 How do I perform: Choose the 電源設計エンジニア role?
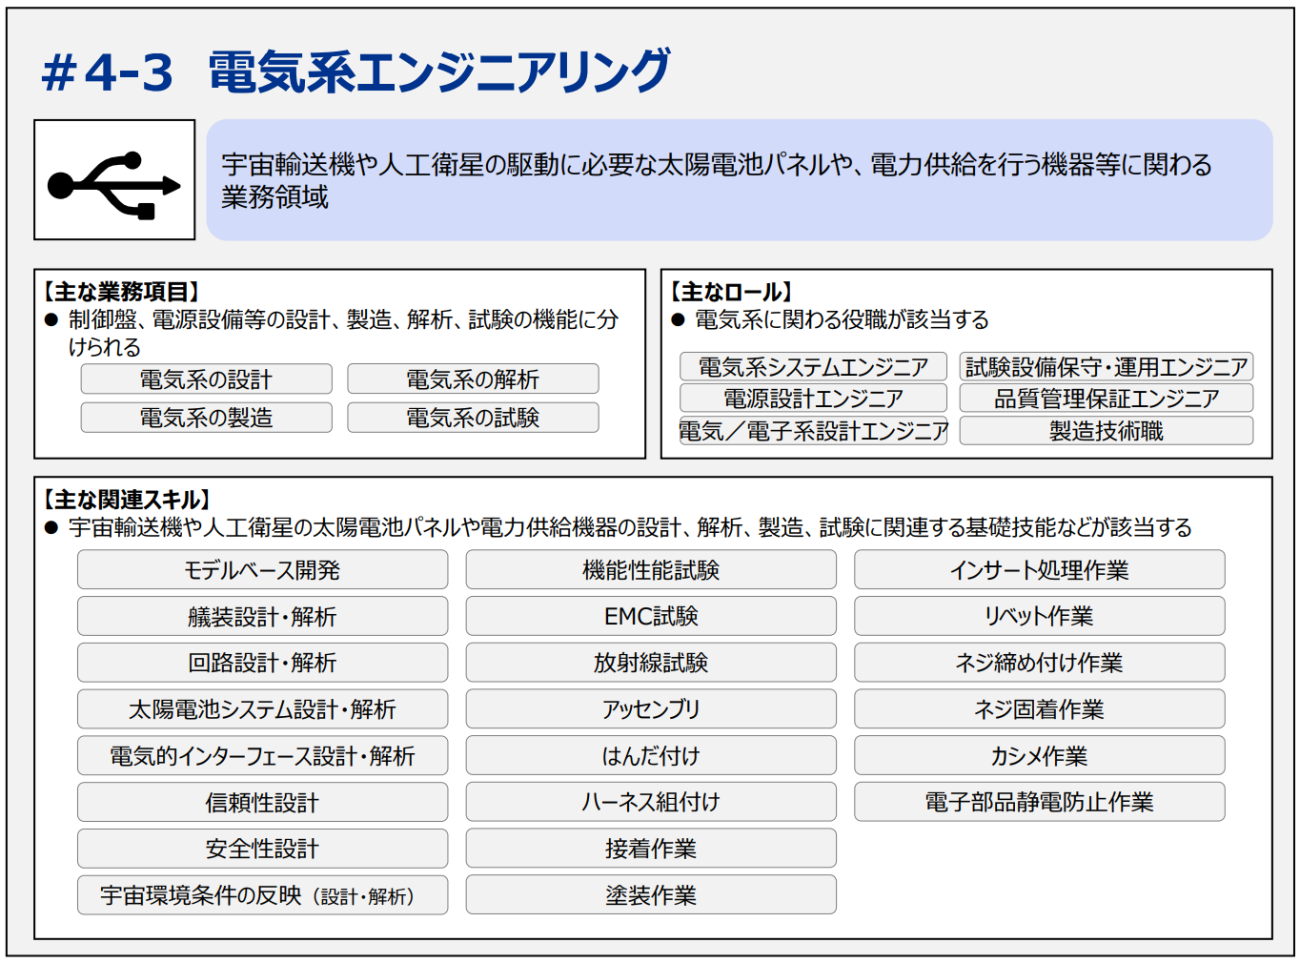(812, 399)
